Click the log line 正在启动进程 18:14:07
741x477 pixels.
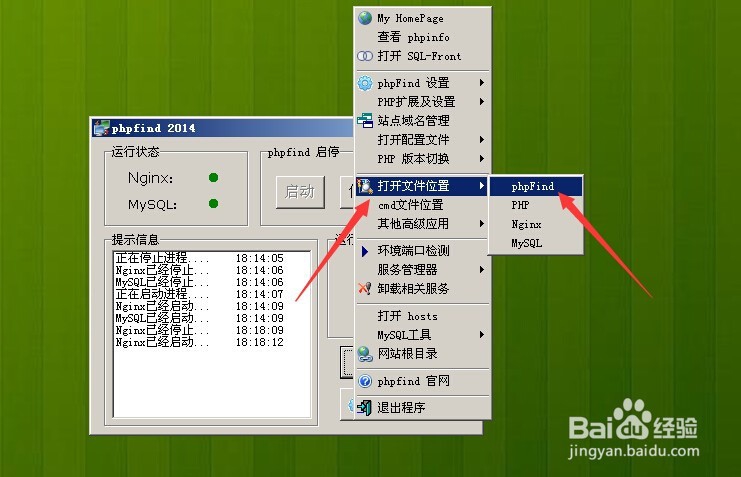point(199,294)
